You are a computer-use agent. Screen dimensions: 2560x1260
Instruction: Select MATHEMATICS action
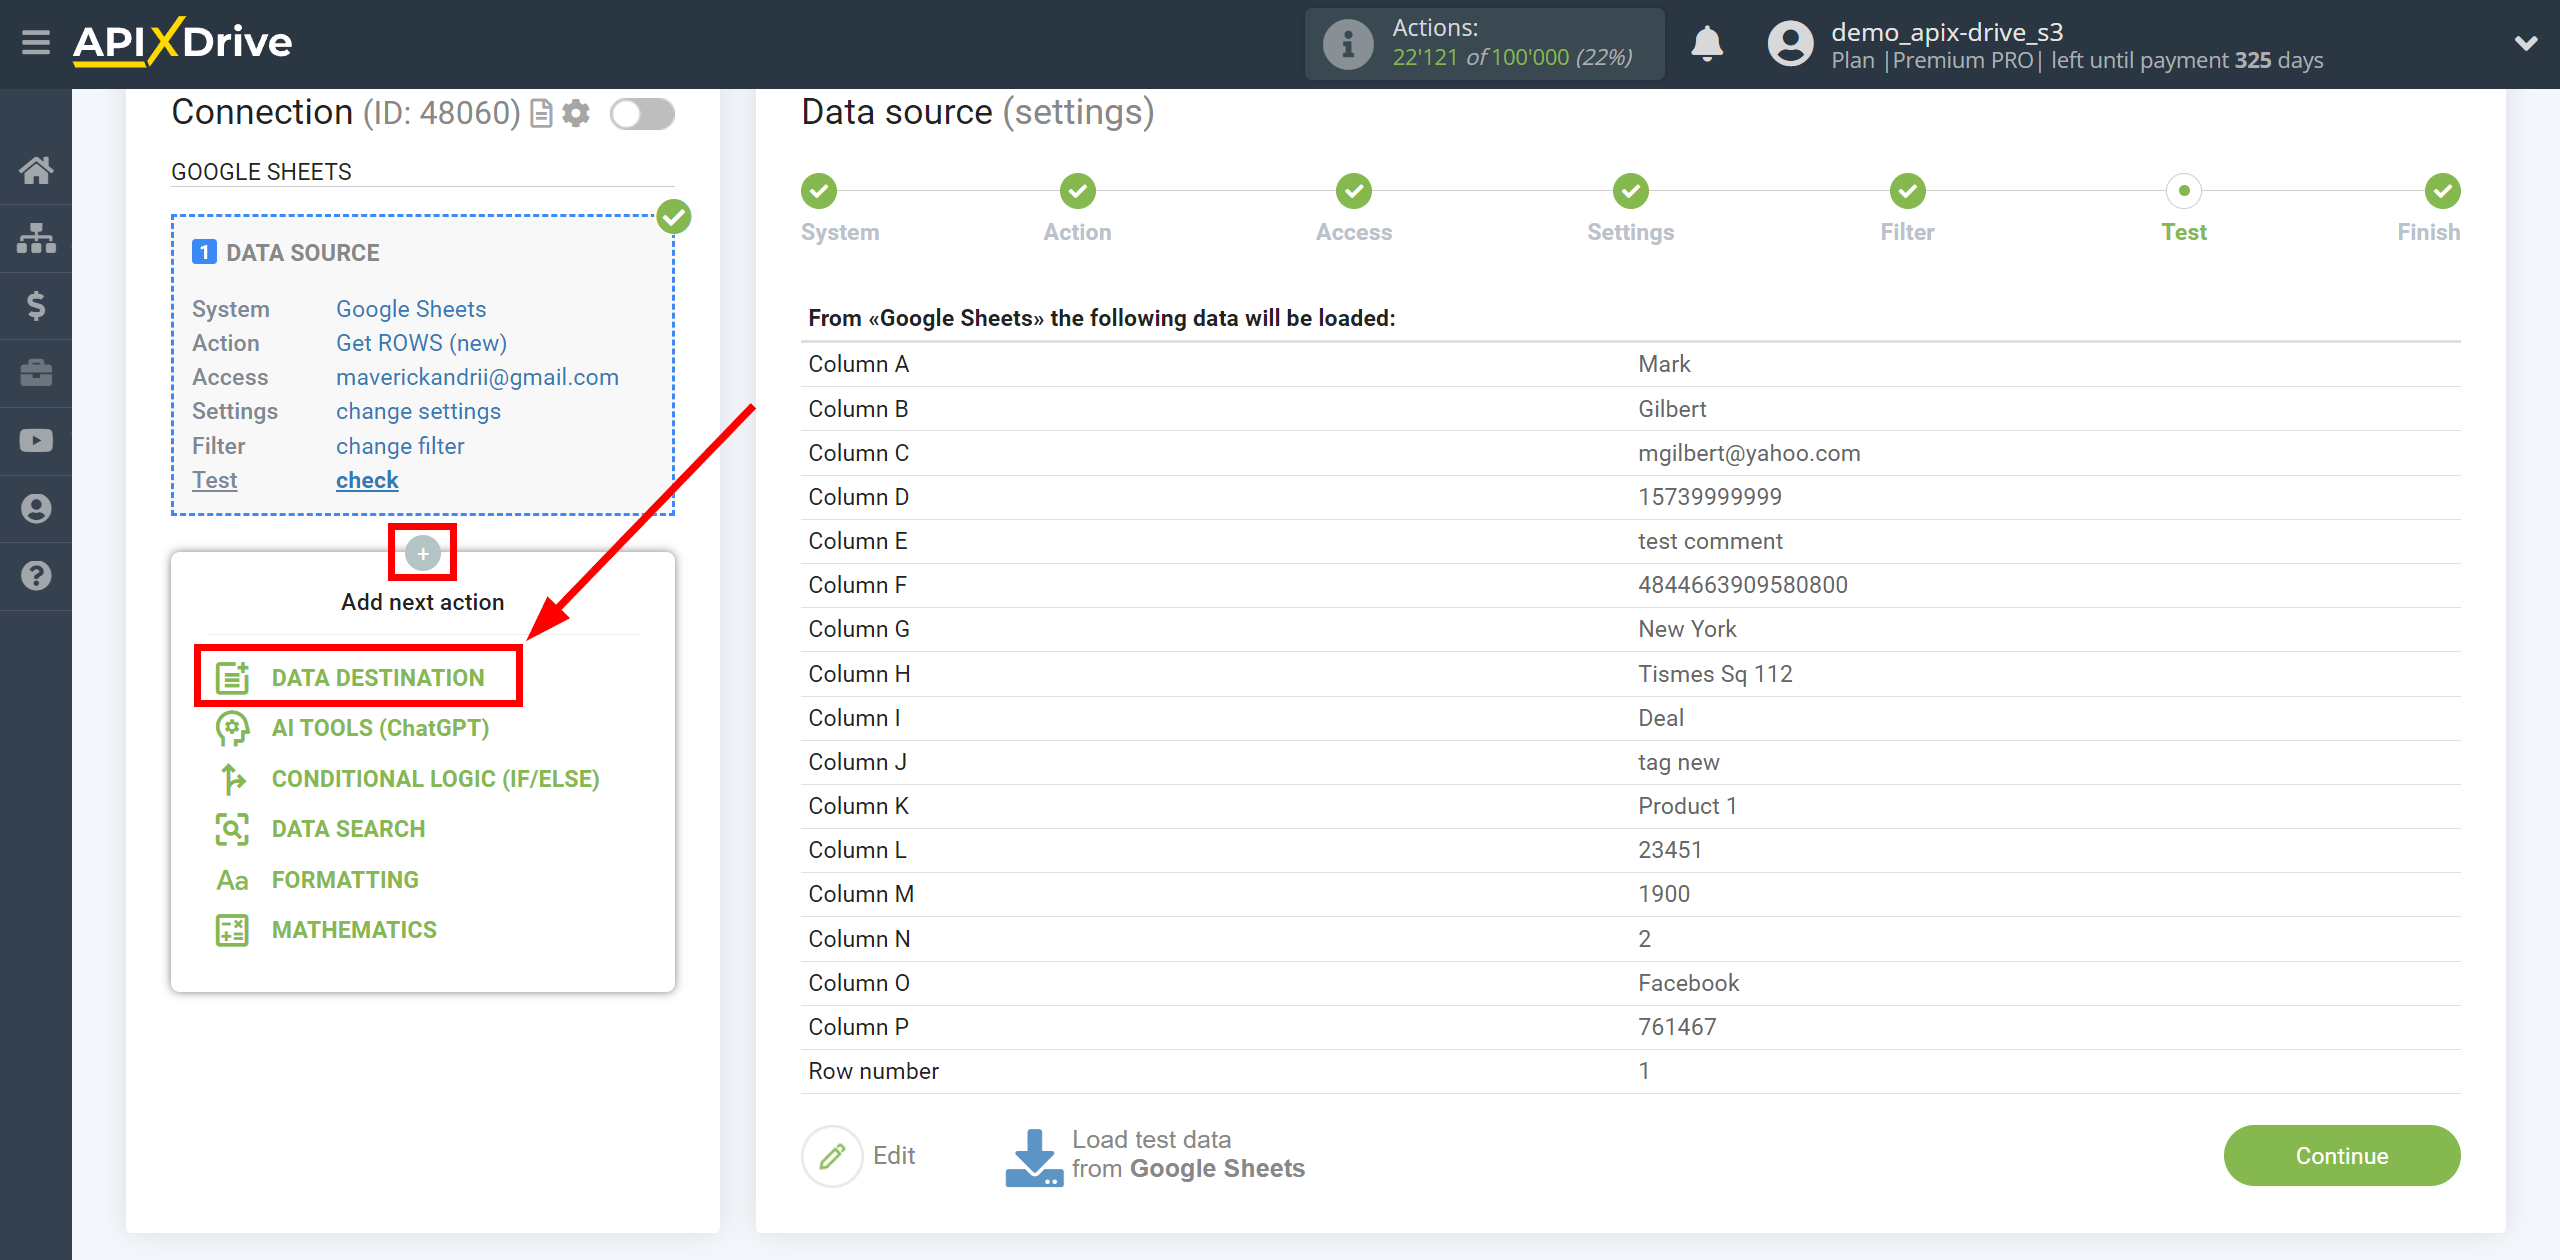click(x=354, y=930)
